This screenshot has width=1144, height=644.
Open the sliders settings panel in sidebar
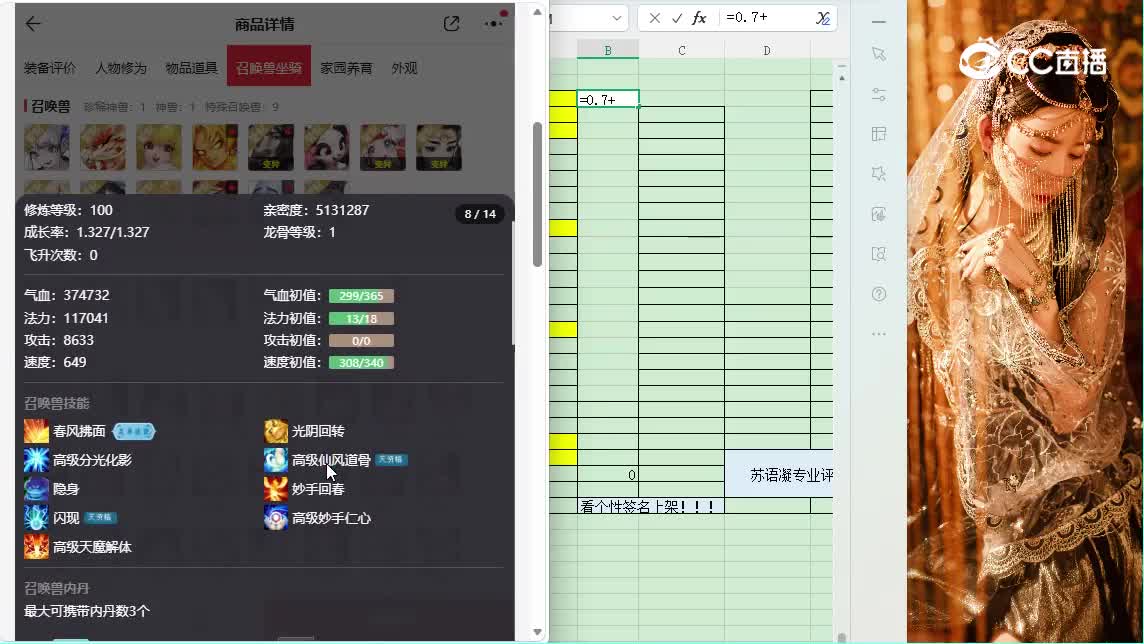pos(878,94)
